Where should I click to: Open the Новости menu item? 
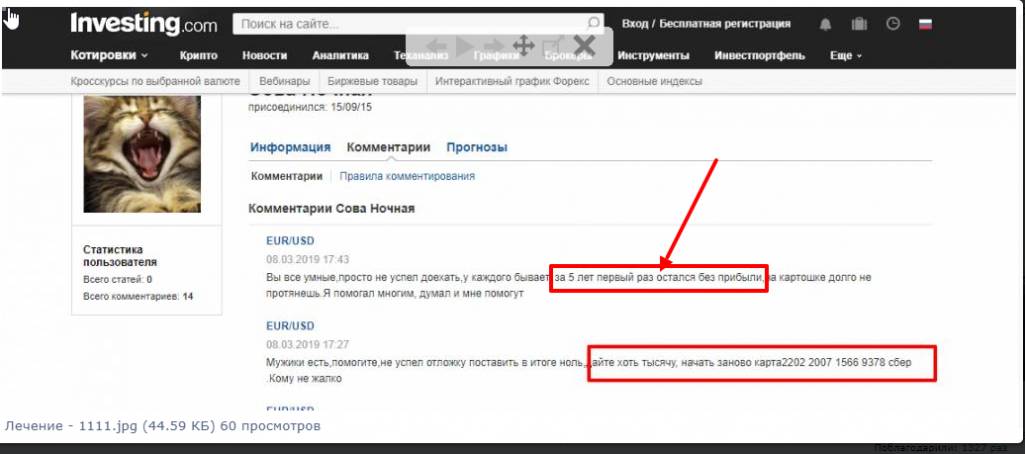[265, 56]
